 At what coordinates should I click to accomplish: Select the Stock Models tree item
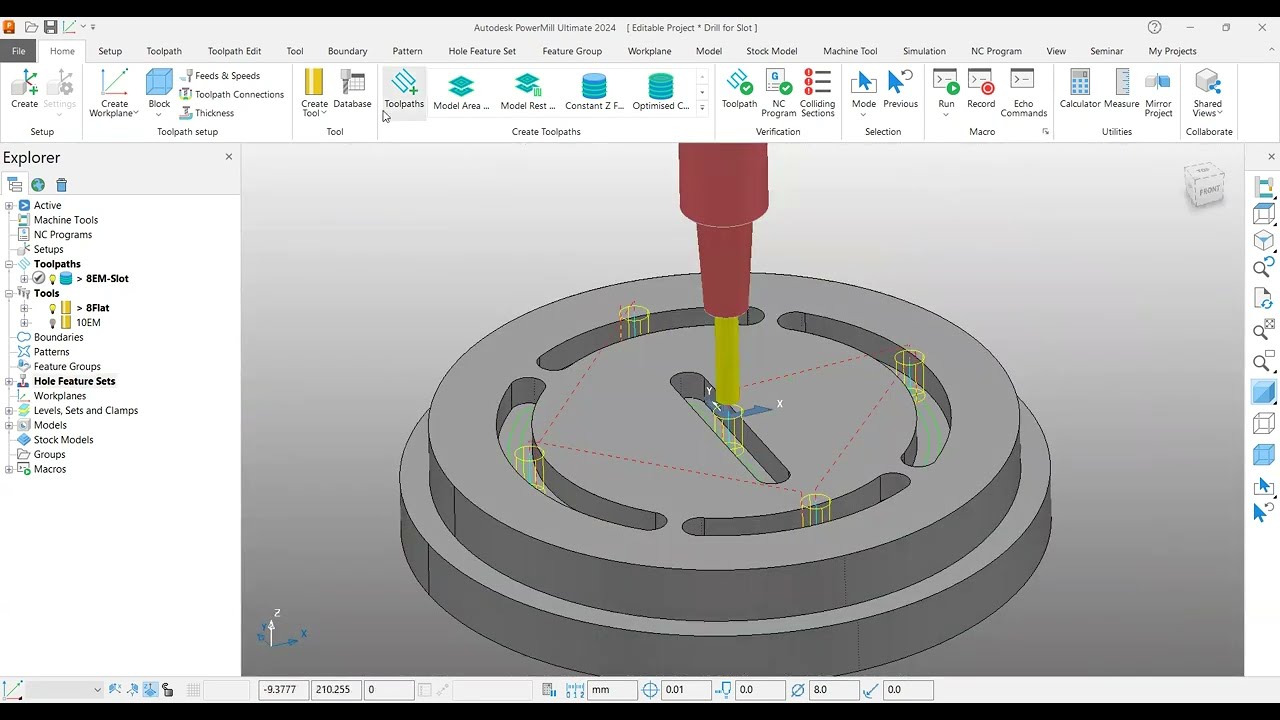pos(63,440)
